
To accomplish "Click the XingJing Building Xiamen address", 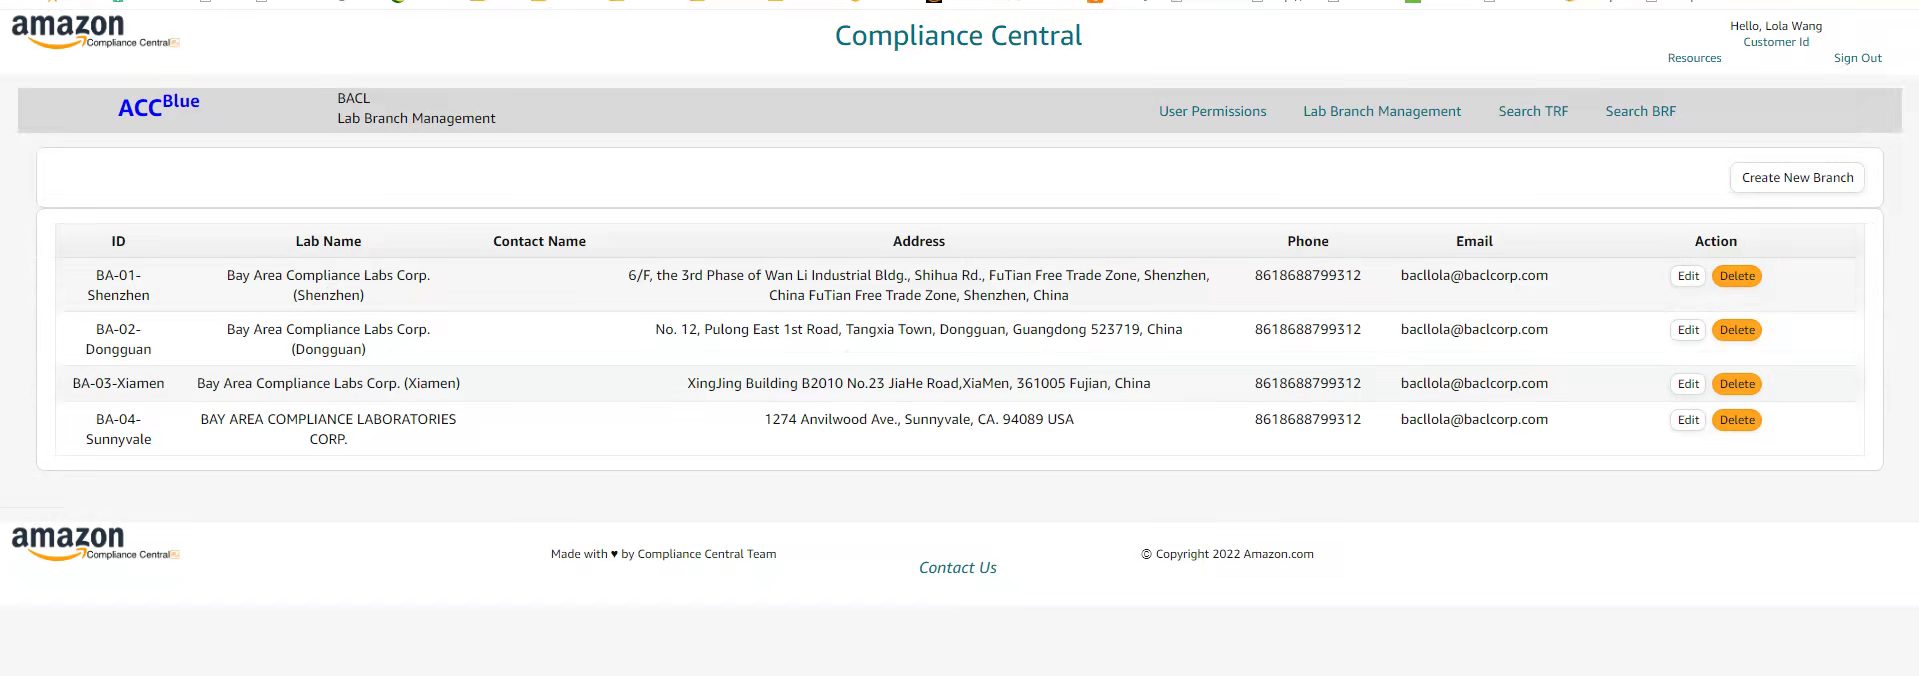I will 918,383.
